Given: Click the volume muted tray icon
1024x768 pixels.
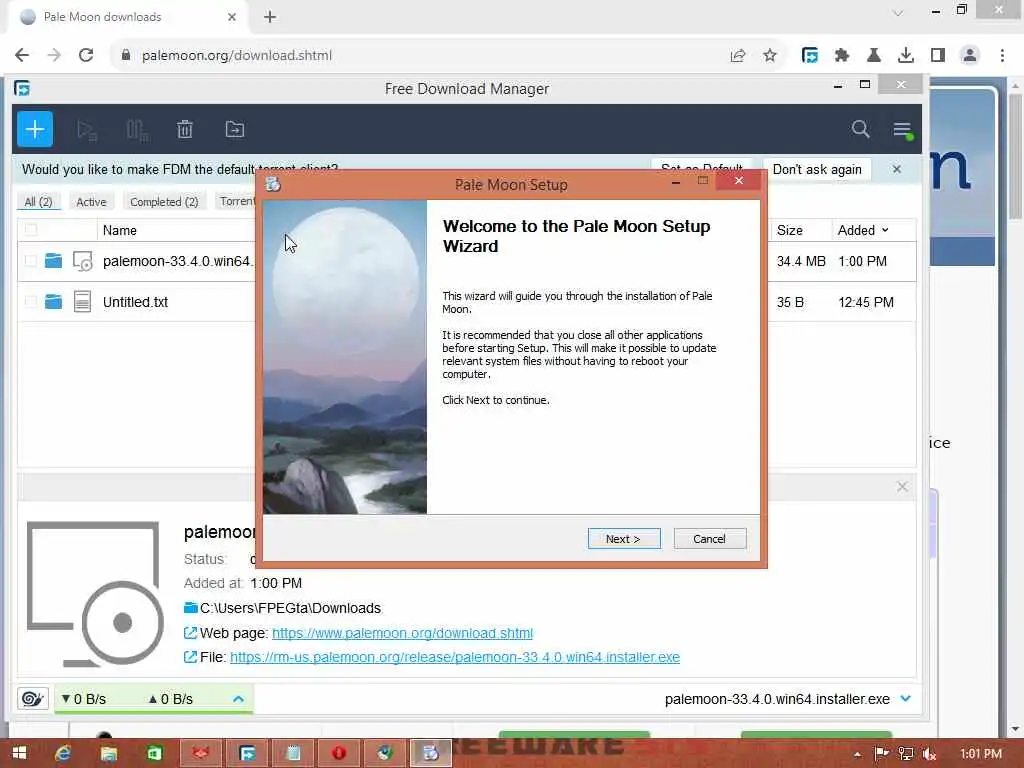Looking at the screenshot, I should tap(929, 754).
